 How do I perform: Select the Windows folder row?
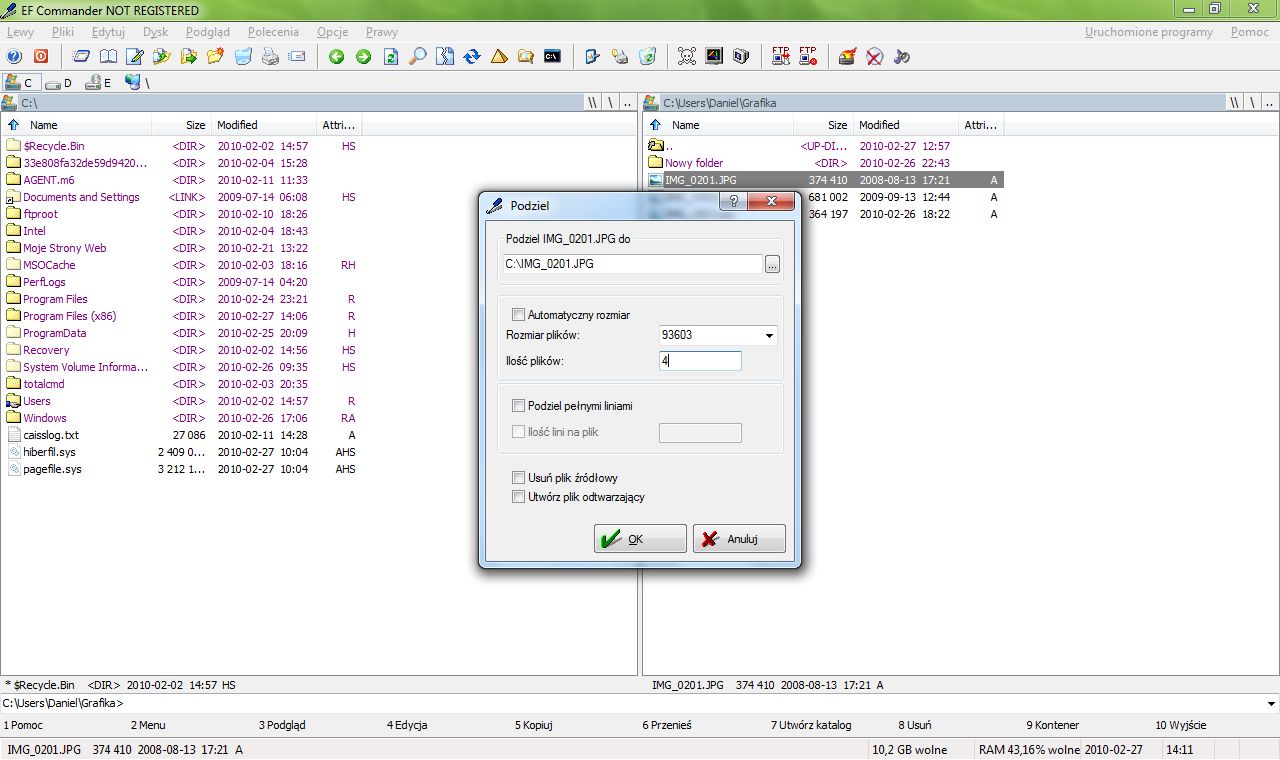tap(181, 418)
